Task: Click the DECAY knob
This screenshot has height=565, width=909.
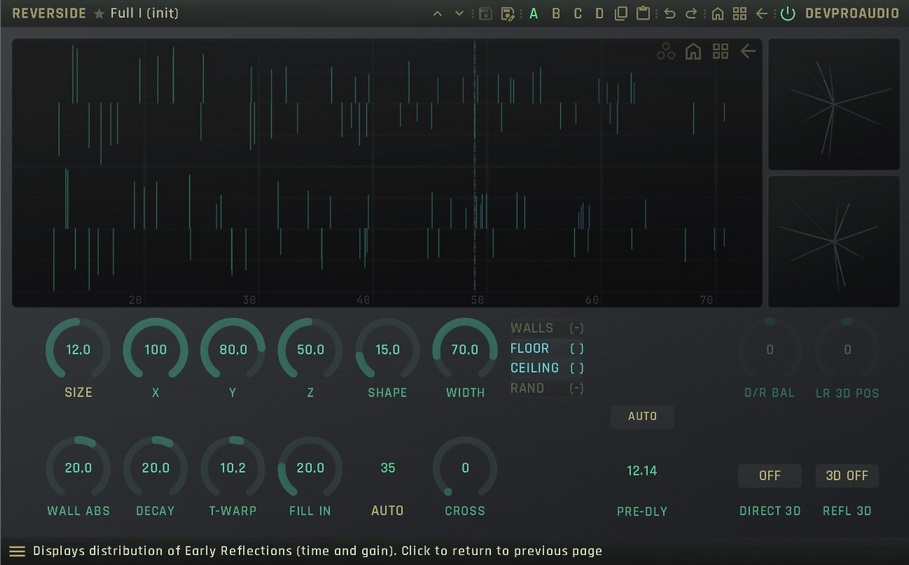Action: point(155,468)
